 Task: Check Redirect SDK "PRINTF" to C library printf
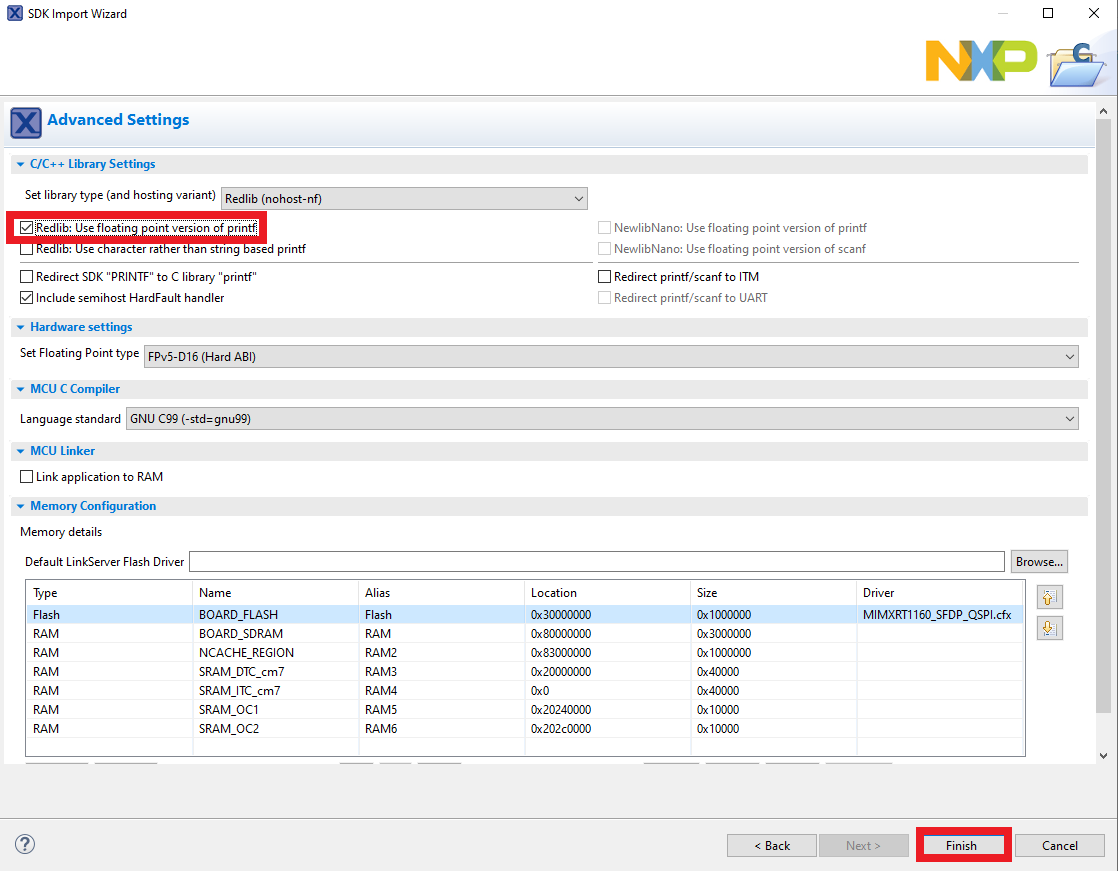27,277
